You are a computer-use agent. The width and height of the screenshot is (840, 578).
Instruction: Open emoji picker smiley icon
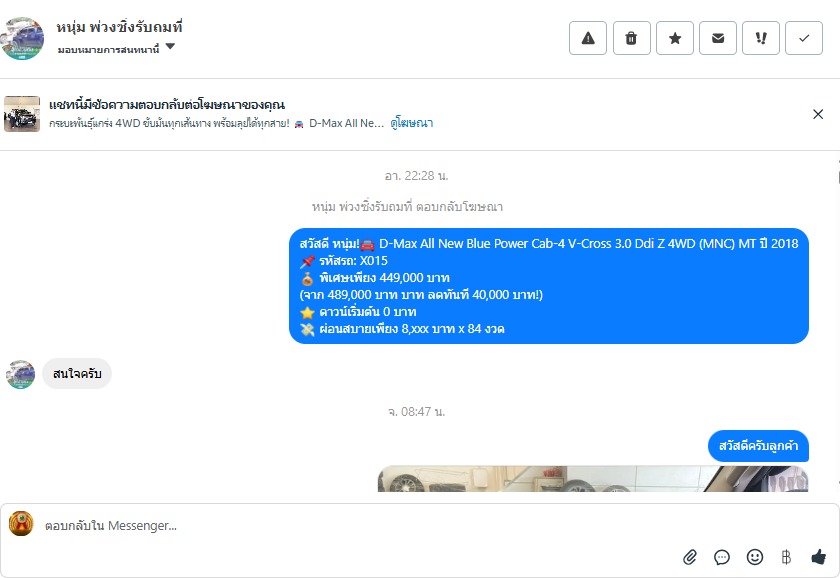[x=754, y=557]
